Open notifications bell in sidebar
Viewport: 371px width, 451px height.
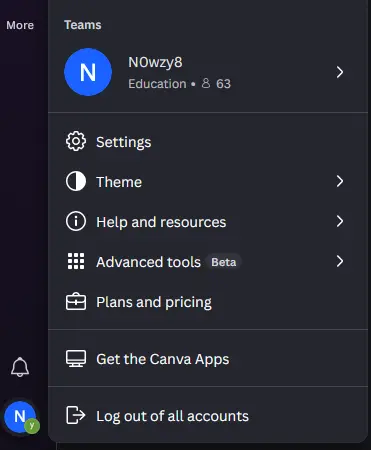20,367
